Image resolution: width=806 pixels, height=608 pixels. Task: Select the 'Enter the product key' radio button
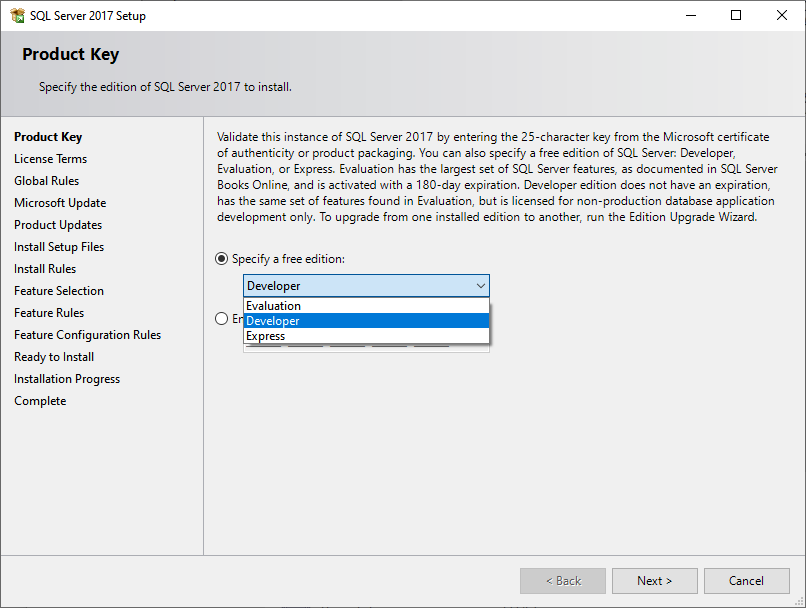[x=222, y=319]
